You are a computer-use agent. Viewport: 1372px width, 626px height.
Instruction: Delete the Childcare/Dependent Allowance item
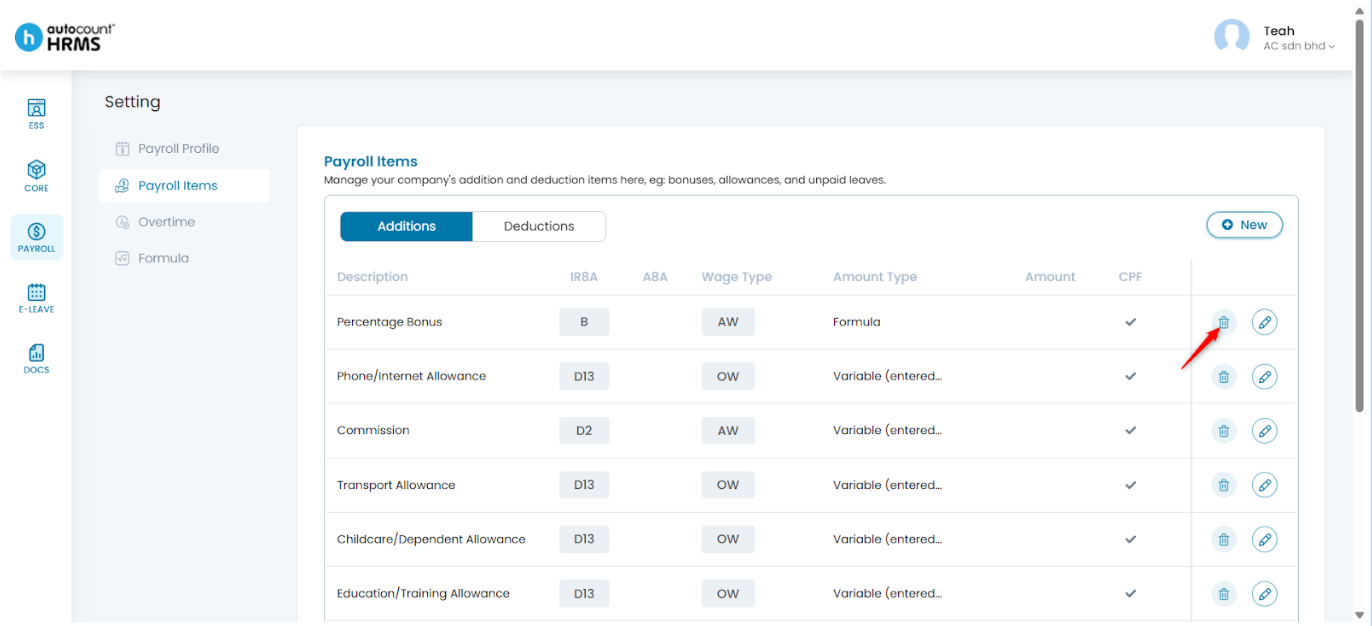(1223, 540)
